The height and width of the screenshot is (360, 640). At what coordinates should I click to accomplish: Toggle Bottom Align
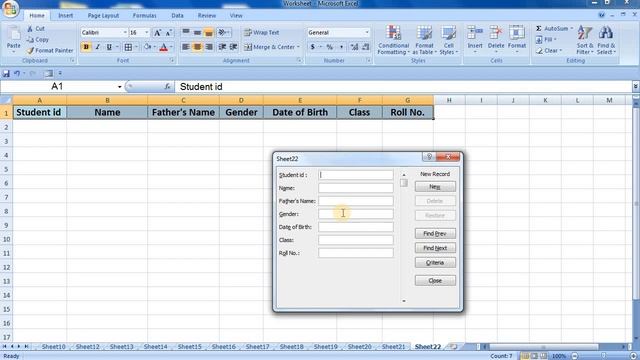(x=209, y=32)
